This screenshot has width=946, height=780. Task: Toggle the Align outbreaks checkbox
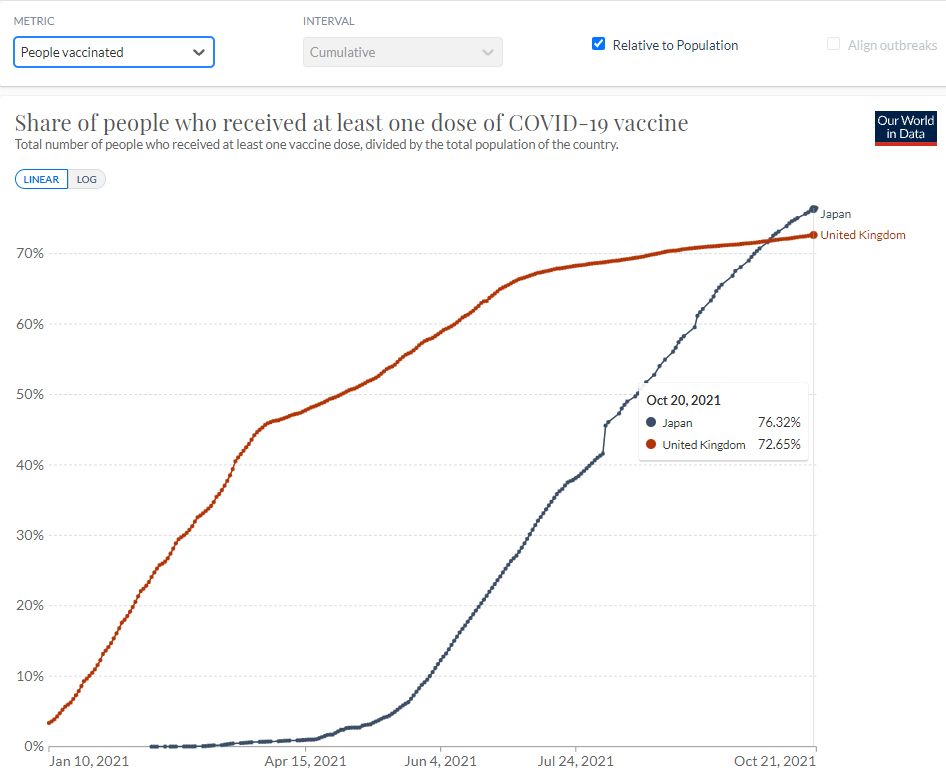click(x=833, y=44)
